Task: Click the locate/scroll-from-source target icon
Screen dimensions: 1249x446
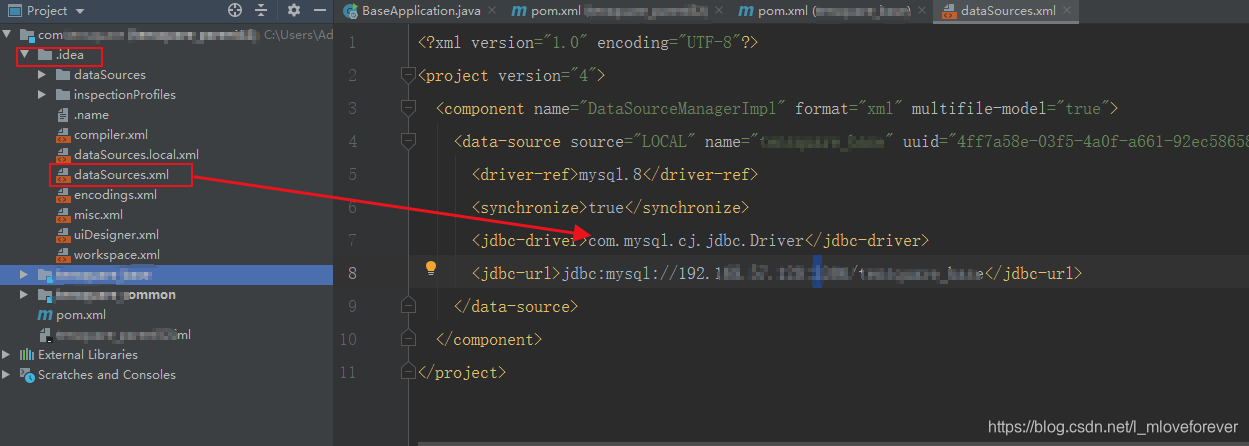Action: coord(235,11)
